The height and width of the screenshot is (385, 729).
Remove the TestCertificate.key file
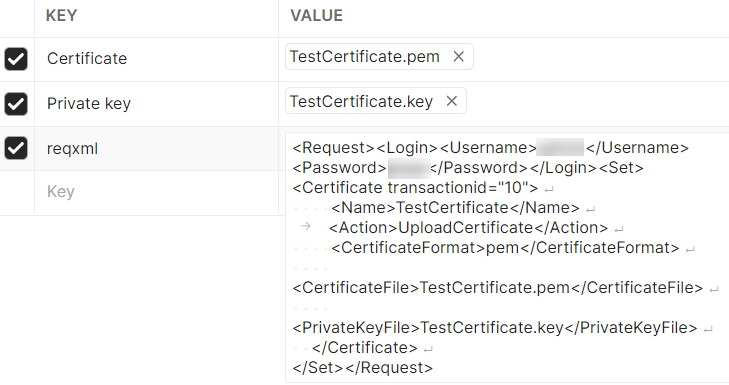click(x=451, y=101)
